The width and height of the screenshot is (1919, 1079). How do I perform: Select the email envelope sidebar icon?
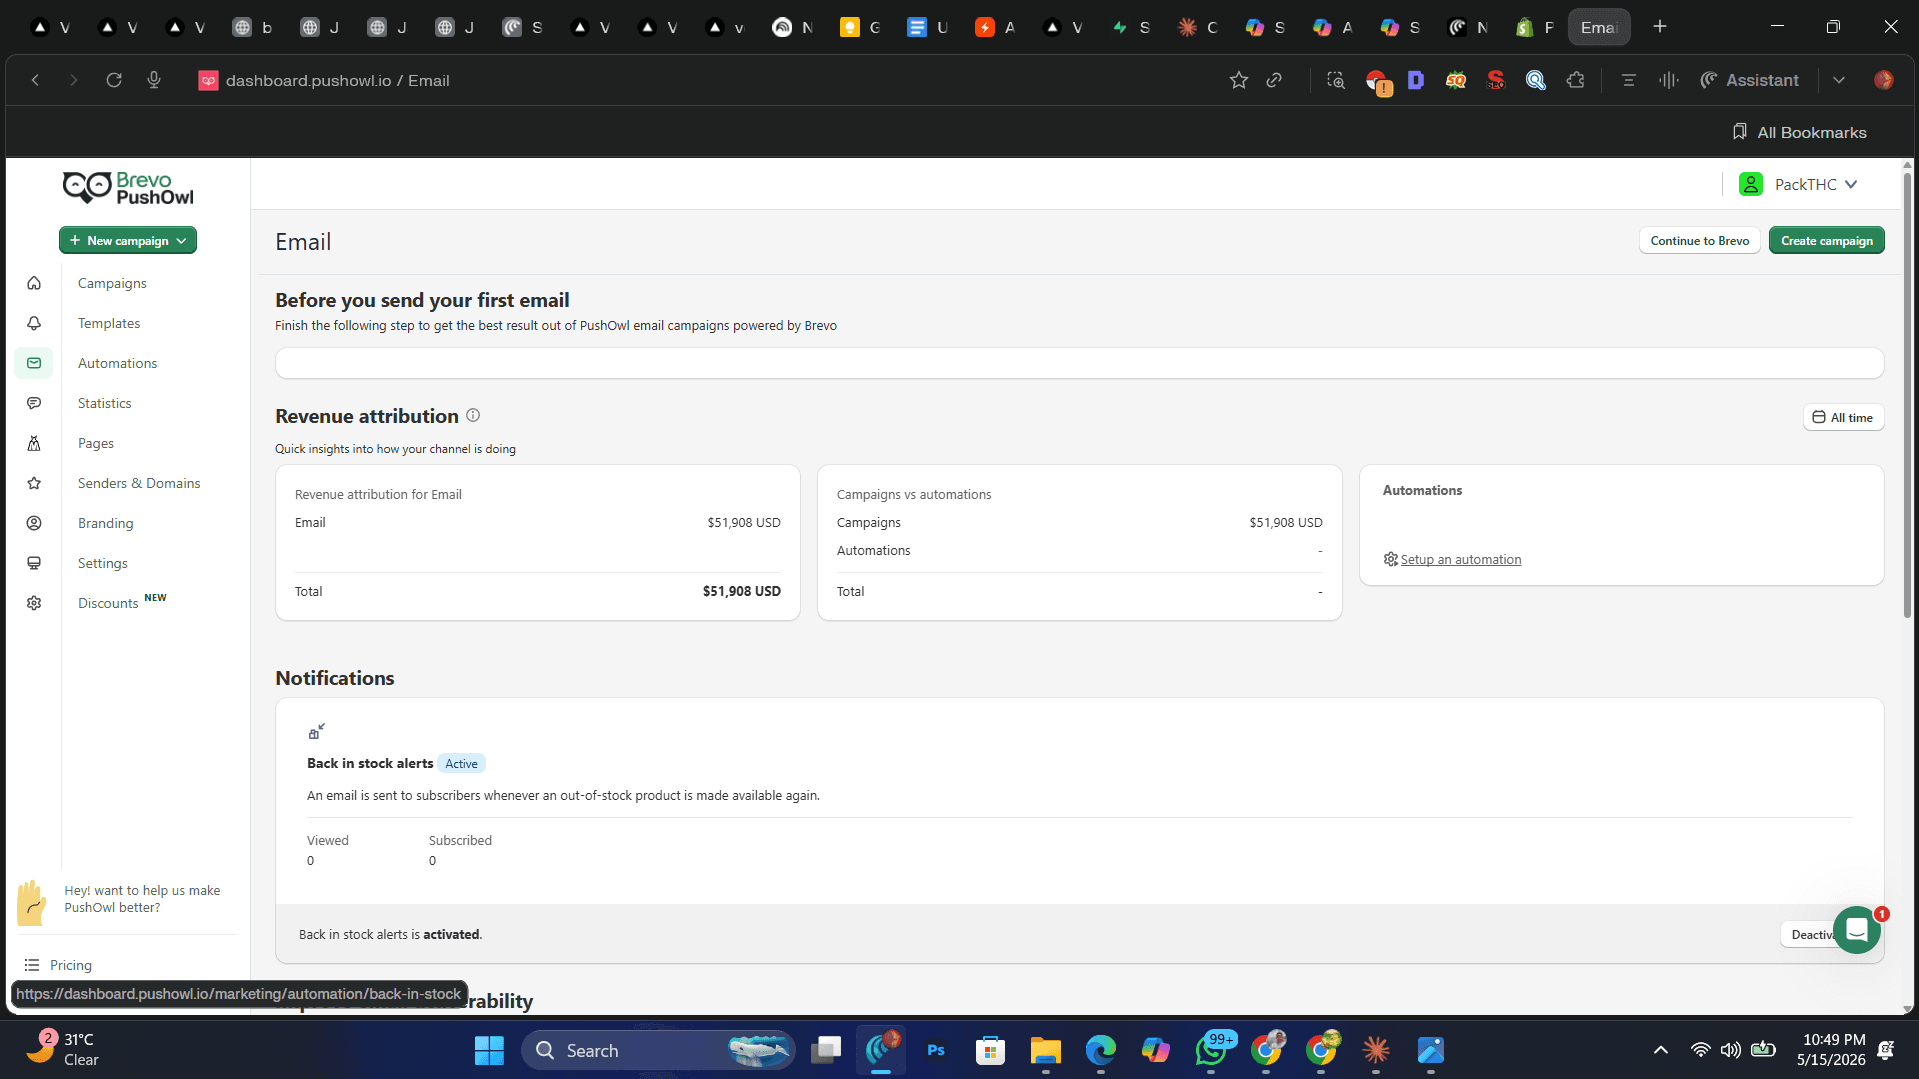(34, 363)
